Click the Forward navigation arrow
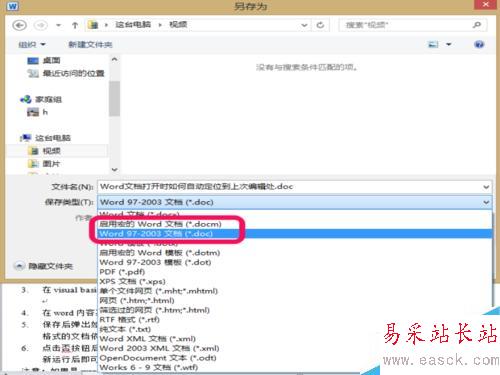500x375 pixels. 41,25
